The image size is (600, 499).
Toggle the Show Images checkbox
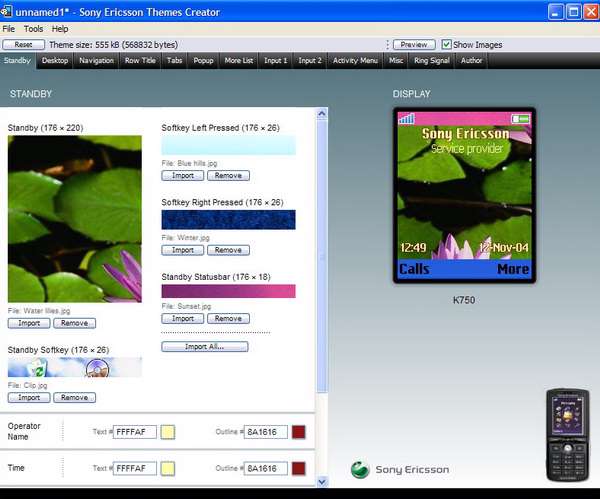pos(446,45)
